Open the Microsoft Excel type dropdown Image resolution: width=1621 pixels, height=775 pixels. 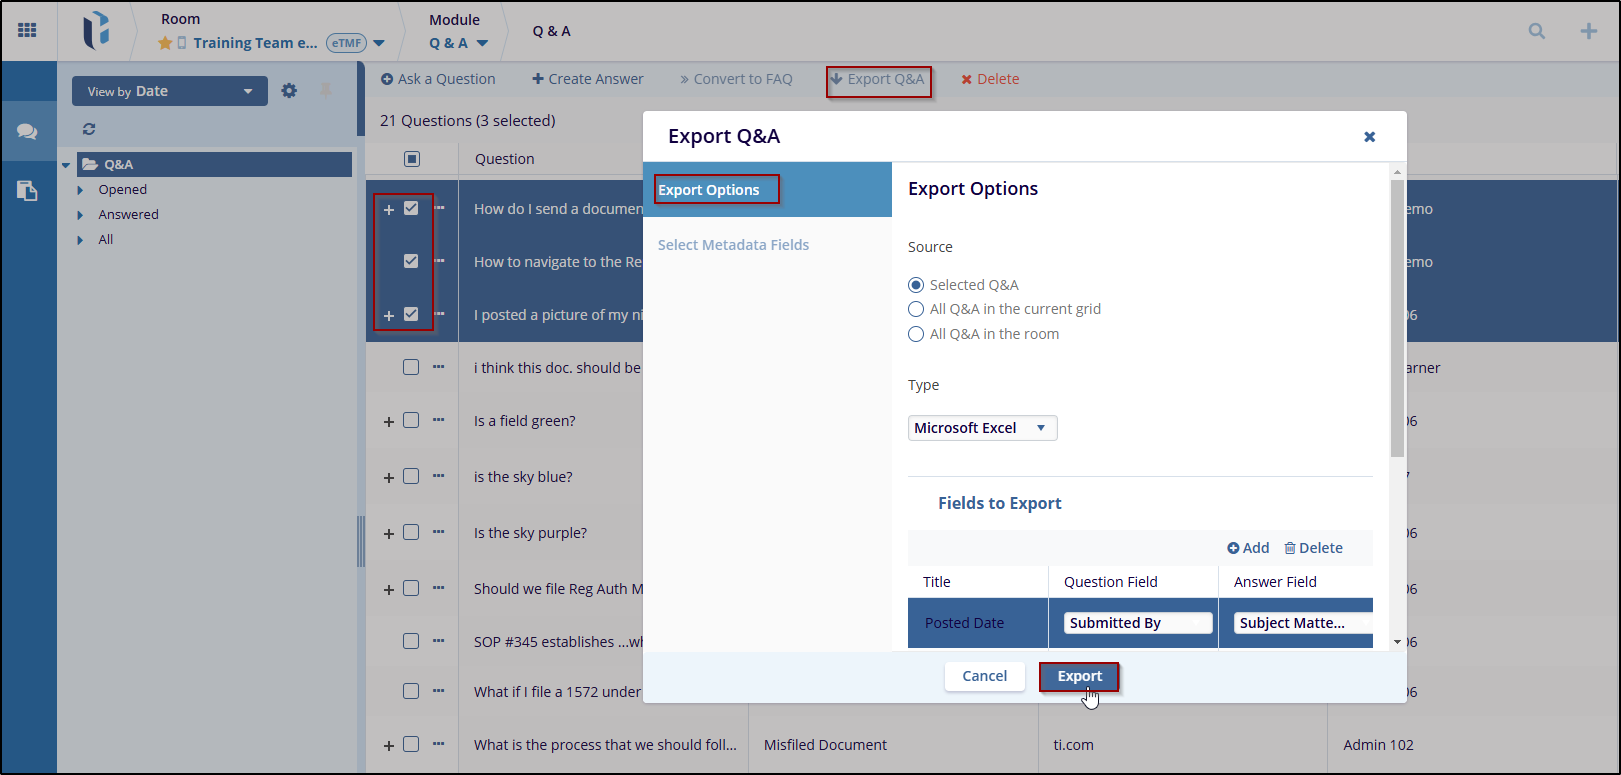coord(982,428)
